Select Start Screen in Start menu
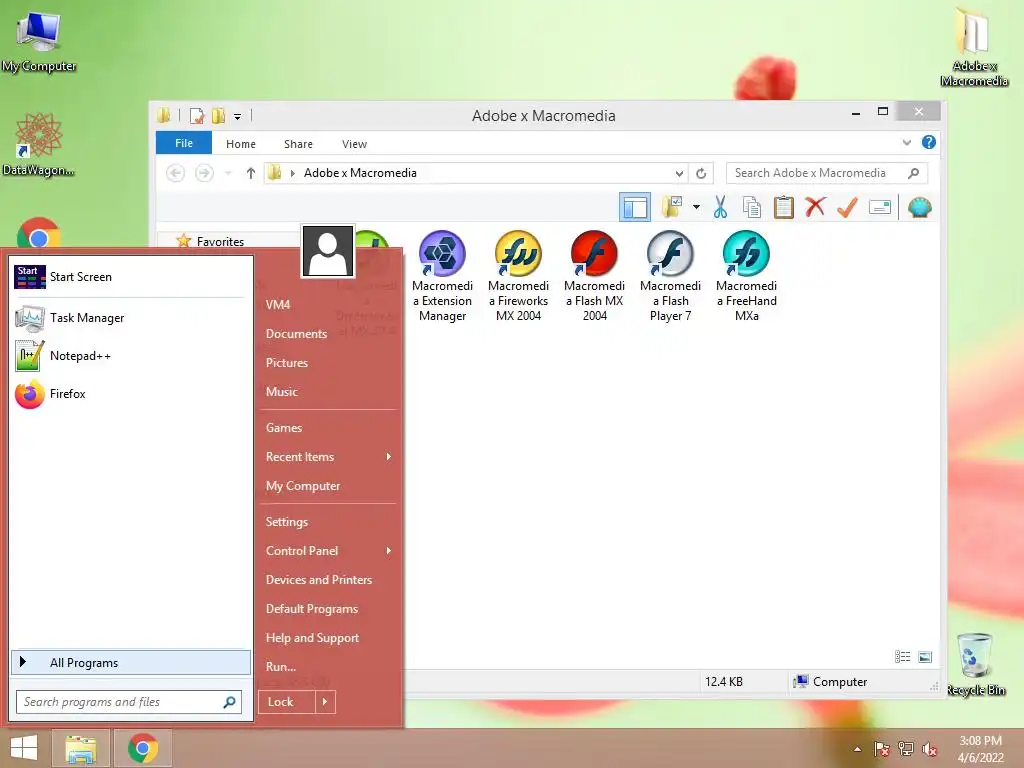This screenshot has width=1024, height=768. pos(129,277)
